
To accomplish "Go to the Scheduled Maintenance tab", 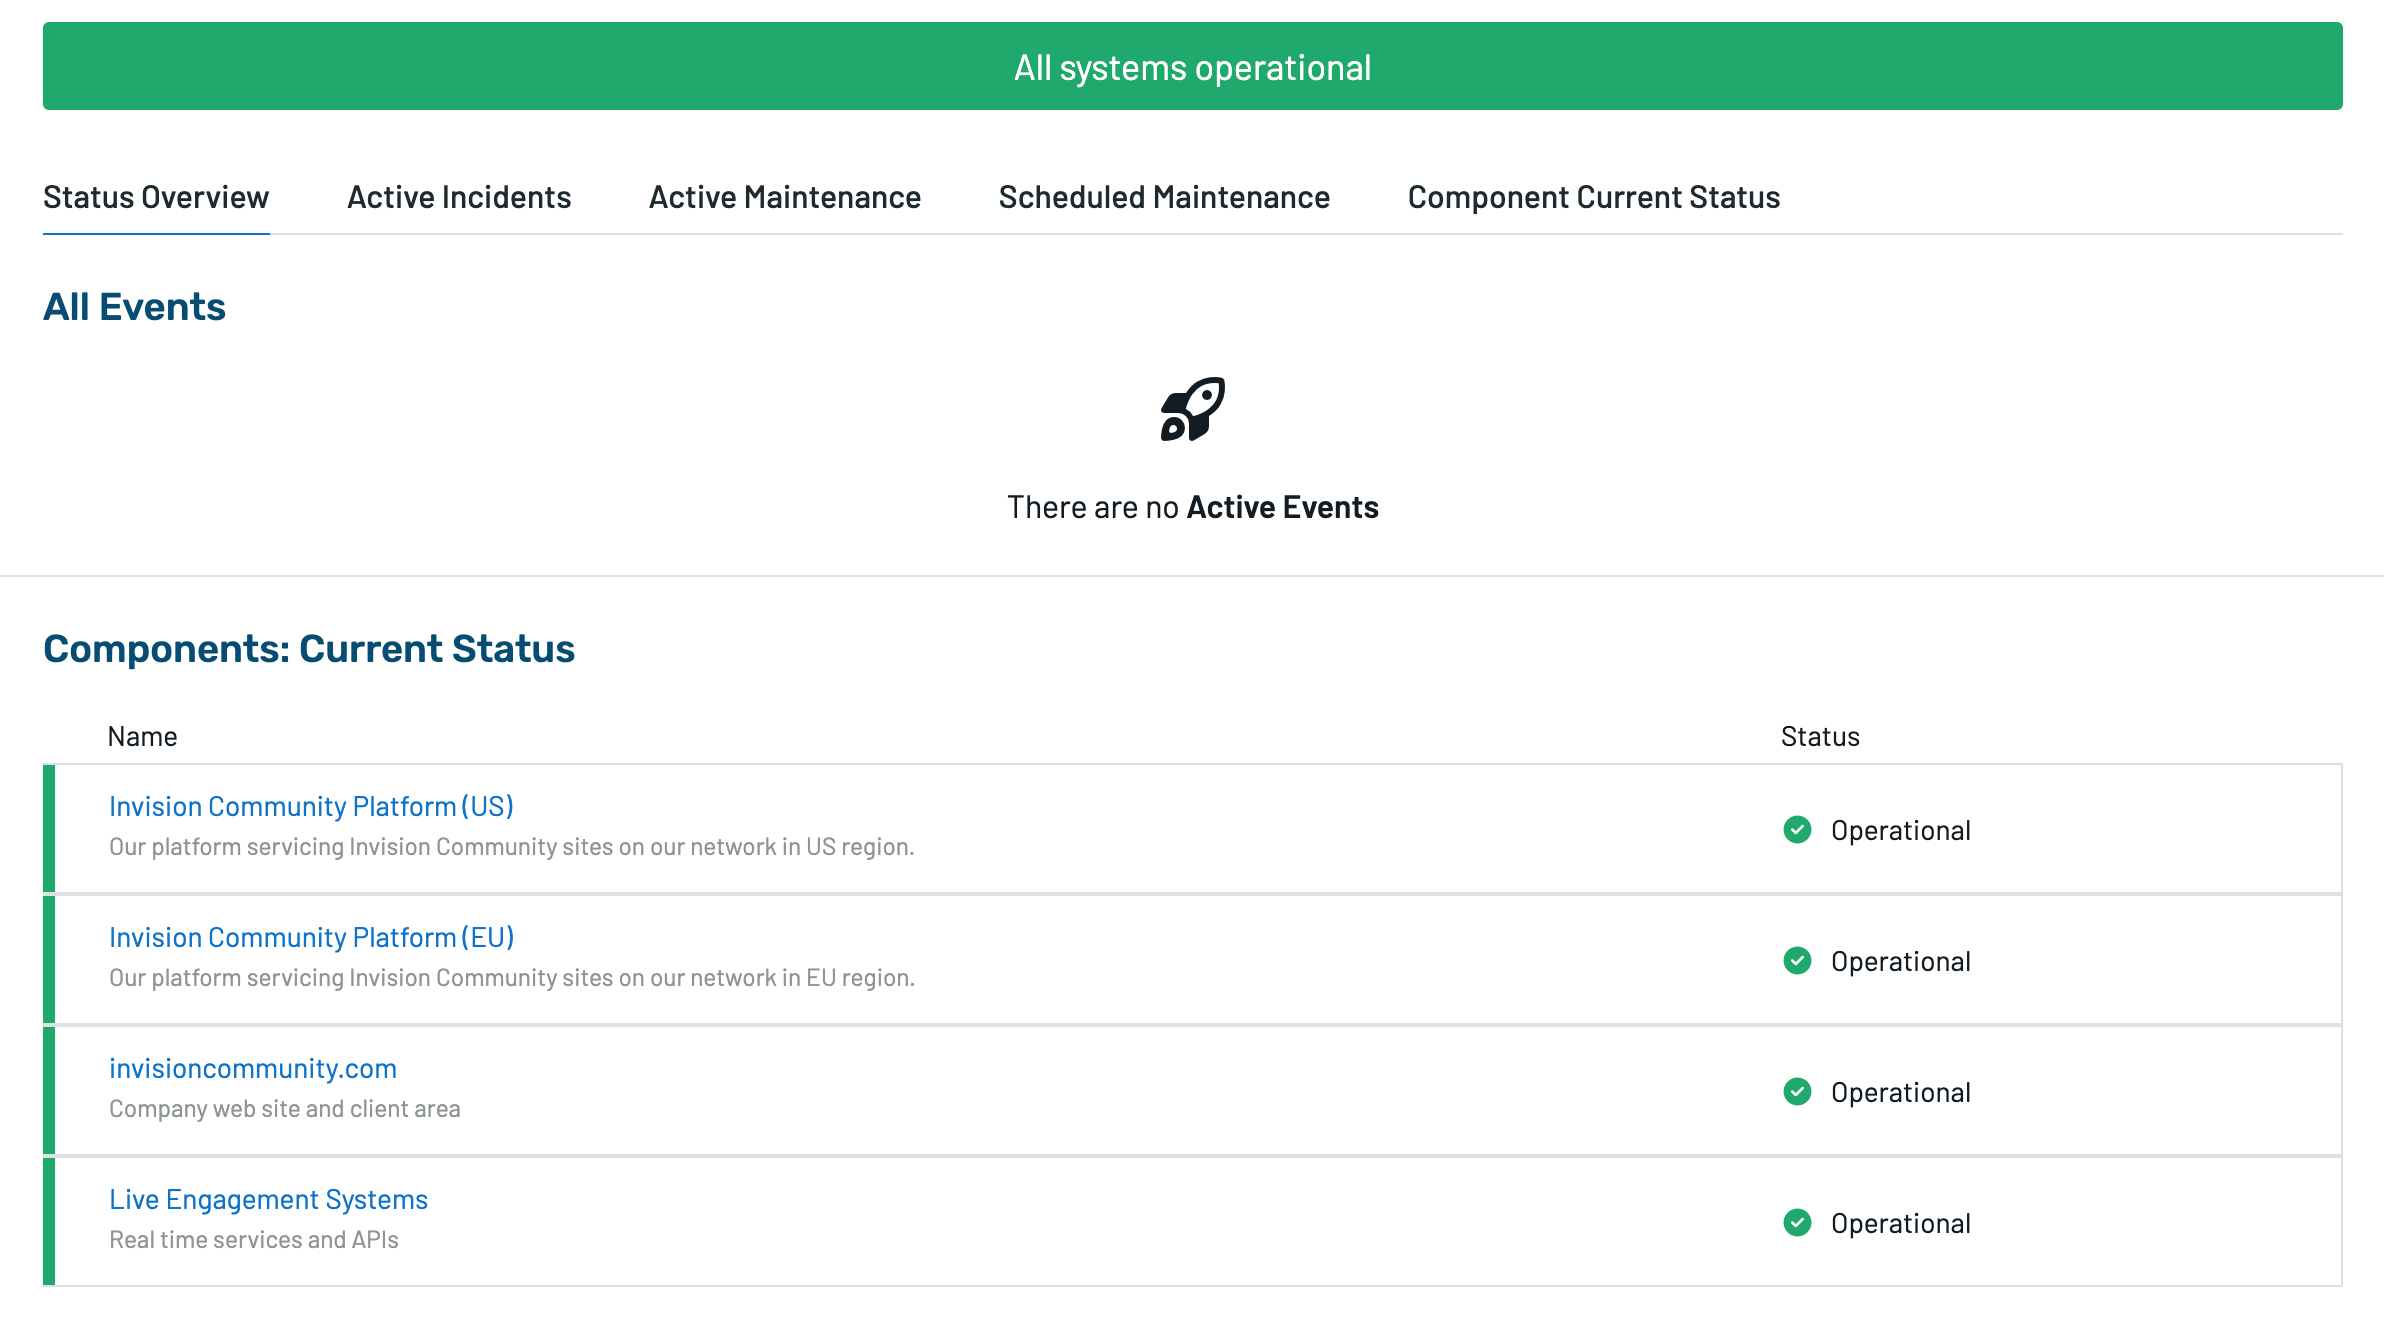I will [1164, 197].
